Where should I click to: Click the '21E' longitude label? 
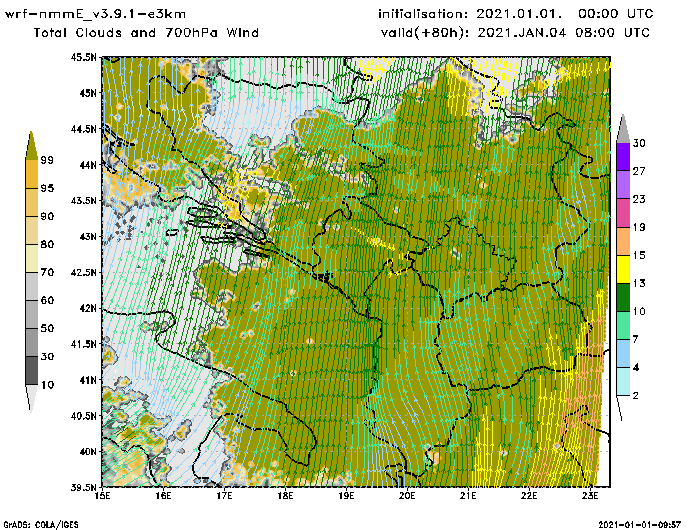point(468,496)
